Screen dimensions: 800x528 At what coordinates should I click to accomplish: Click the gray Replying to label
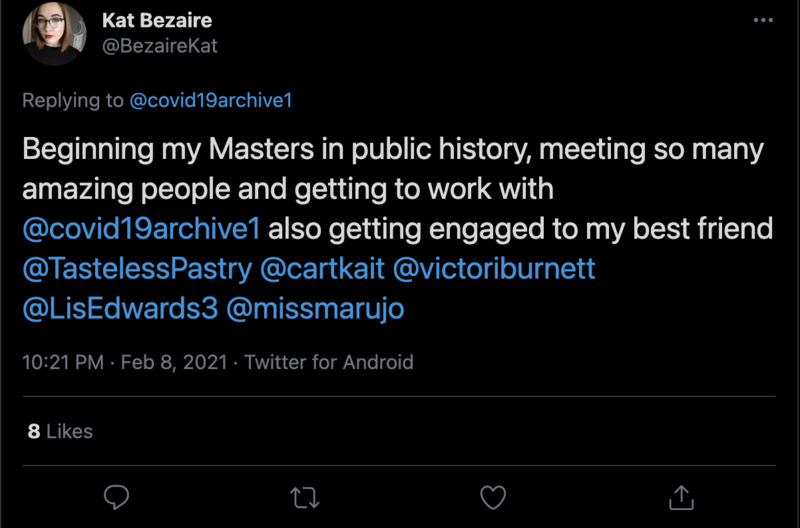(x=73, y=100)
